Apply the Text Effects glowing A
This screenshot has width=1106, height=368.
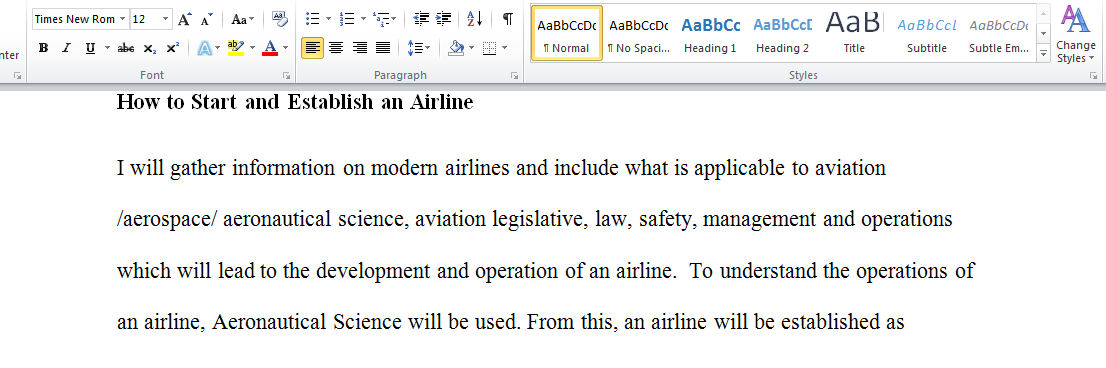[205, 49]
